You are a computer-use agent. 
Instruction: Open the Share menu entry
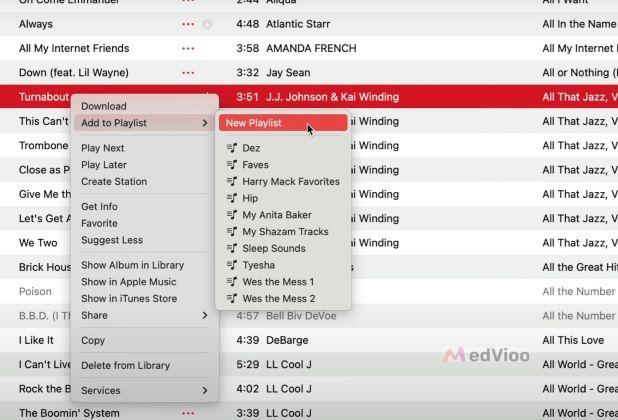[x=144, y=315]
